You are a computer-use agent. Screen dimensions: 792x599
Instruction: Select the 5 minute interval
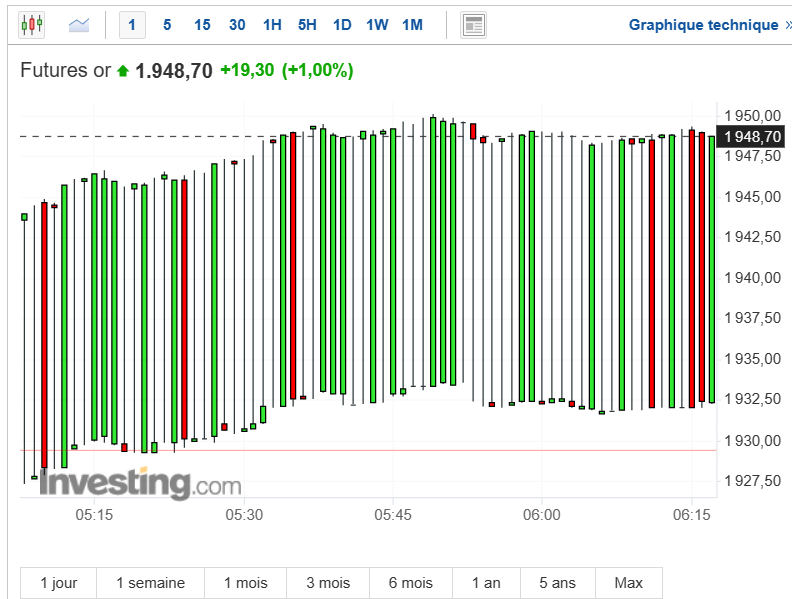(x=167, y=25)
